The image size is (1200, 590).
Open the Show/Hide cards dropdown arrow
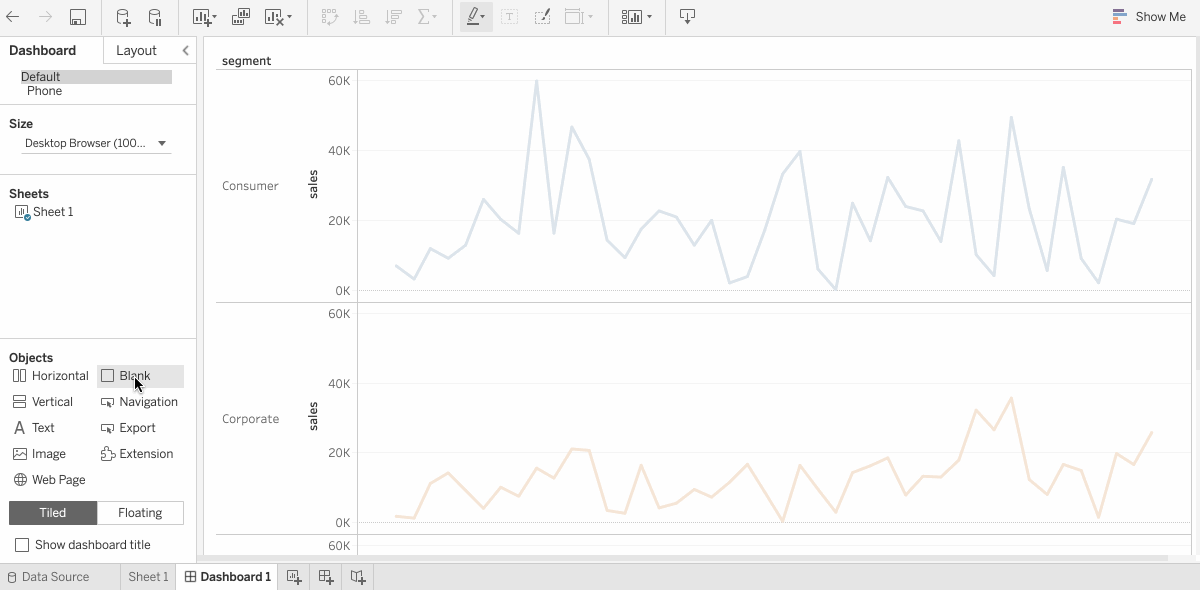[x=649, y=17]
